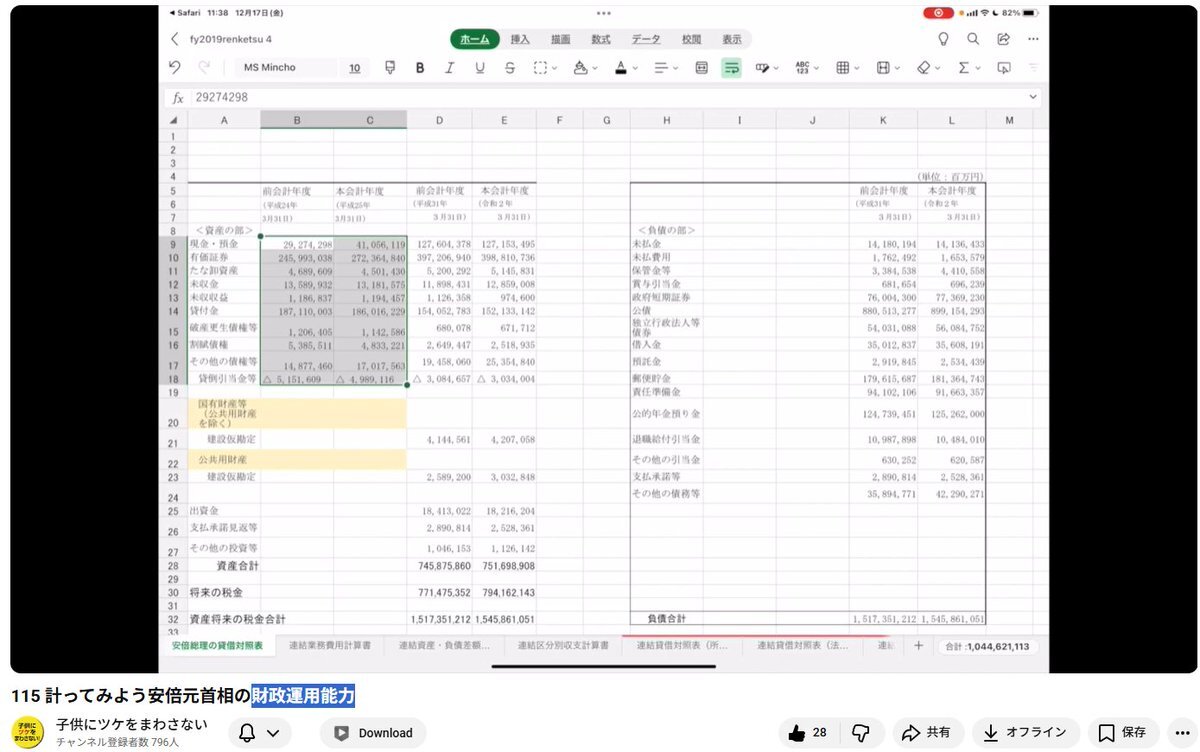Open the 連結業務費用計算書 sheet tab
Screen dimensions: 1200x752
point(329,646)
